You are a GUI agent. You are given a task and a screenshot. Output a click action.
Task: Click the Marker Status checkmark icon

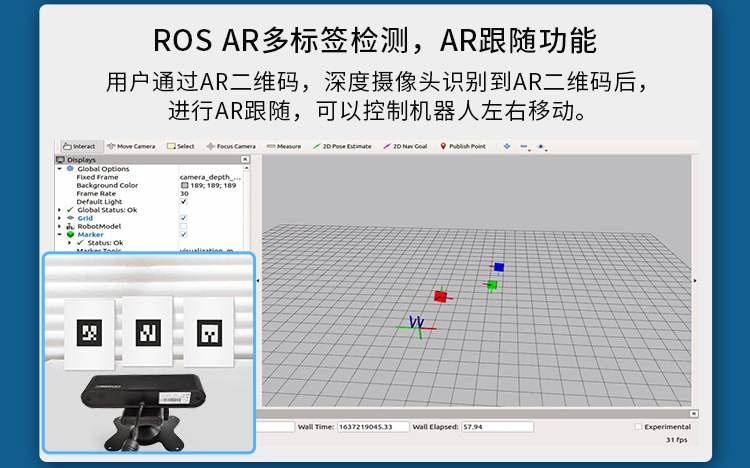click(80, 243)
